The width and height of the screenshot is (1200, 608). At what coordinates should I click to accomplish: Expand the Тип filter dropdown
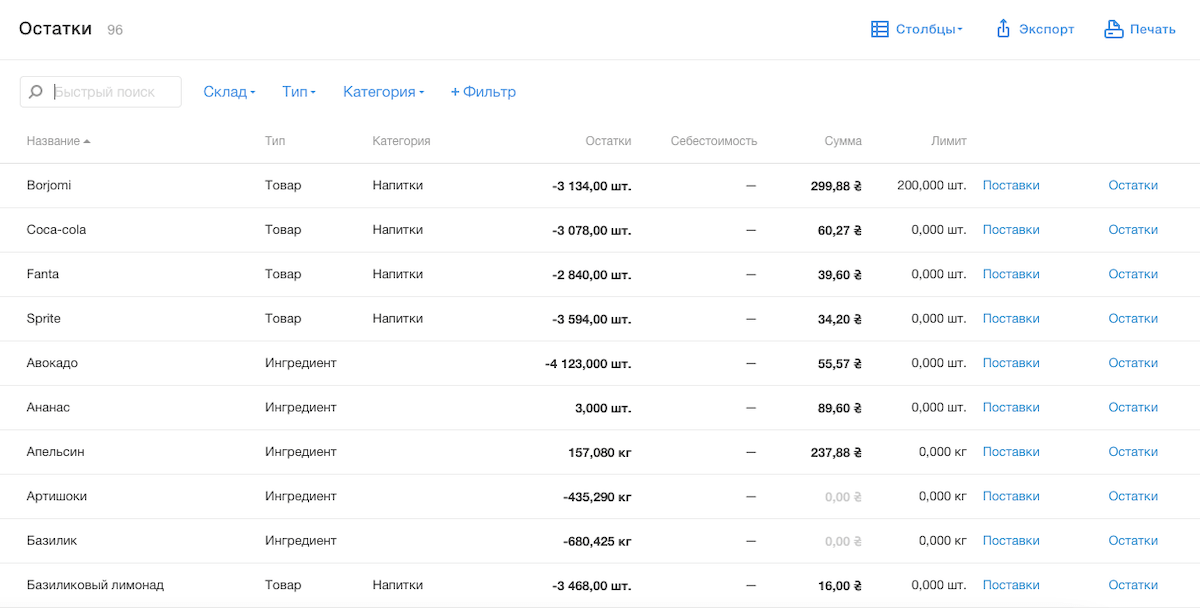298,92
